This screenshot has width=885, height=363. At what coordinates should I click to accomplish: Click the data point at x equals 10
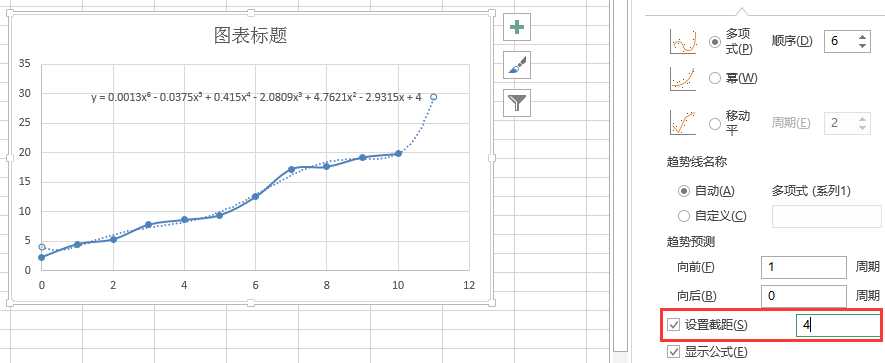pos(398,154)
